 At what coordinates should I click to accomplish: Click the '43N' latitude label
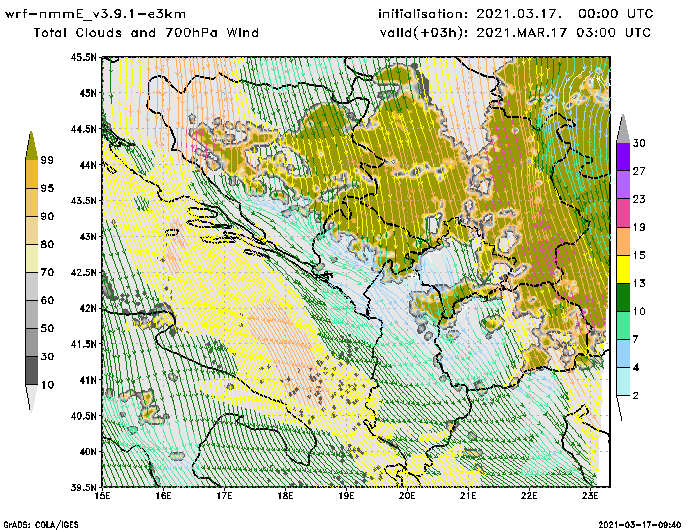[x=88, y=236]
